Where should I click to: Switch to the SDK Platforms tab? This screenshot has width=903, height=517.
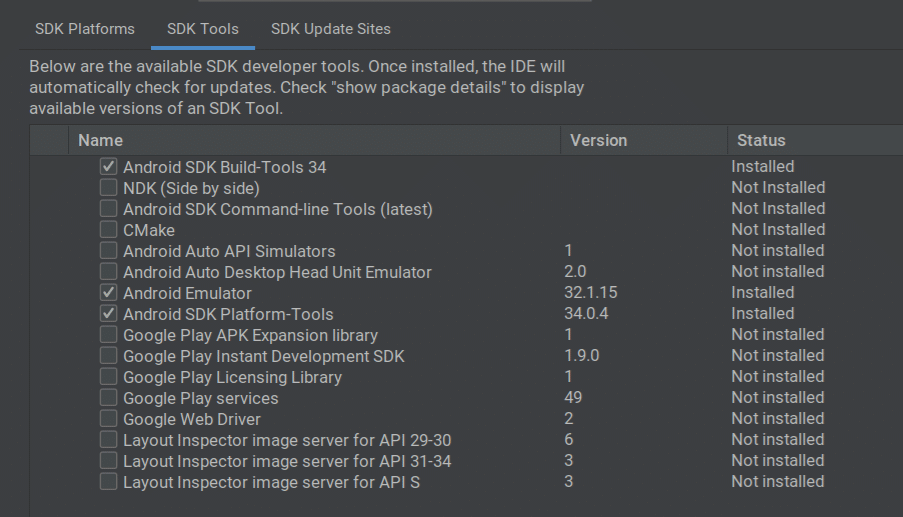point(85,29)
